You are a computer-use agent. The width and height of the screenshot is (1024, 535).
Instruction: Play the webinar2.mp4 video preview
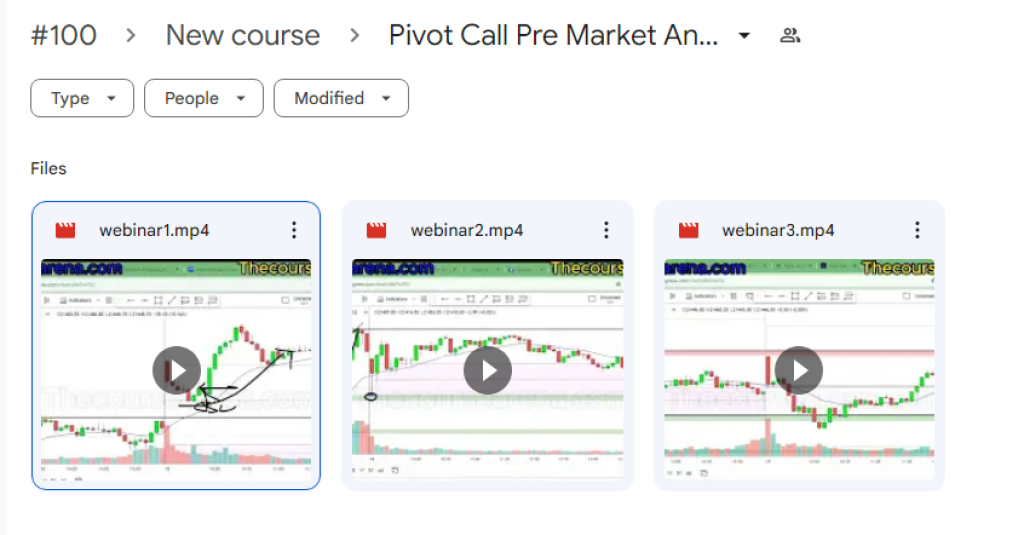(488, 371)
